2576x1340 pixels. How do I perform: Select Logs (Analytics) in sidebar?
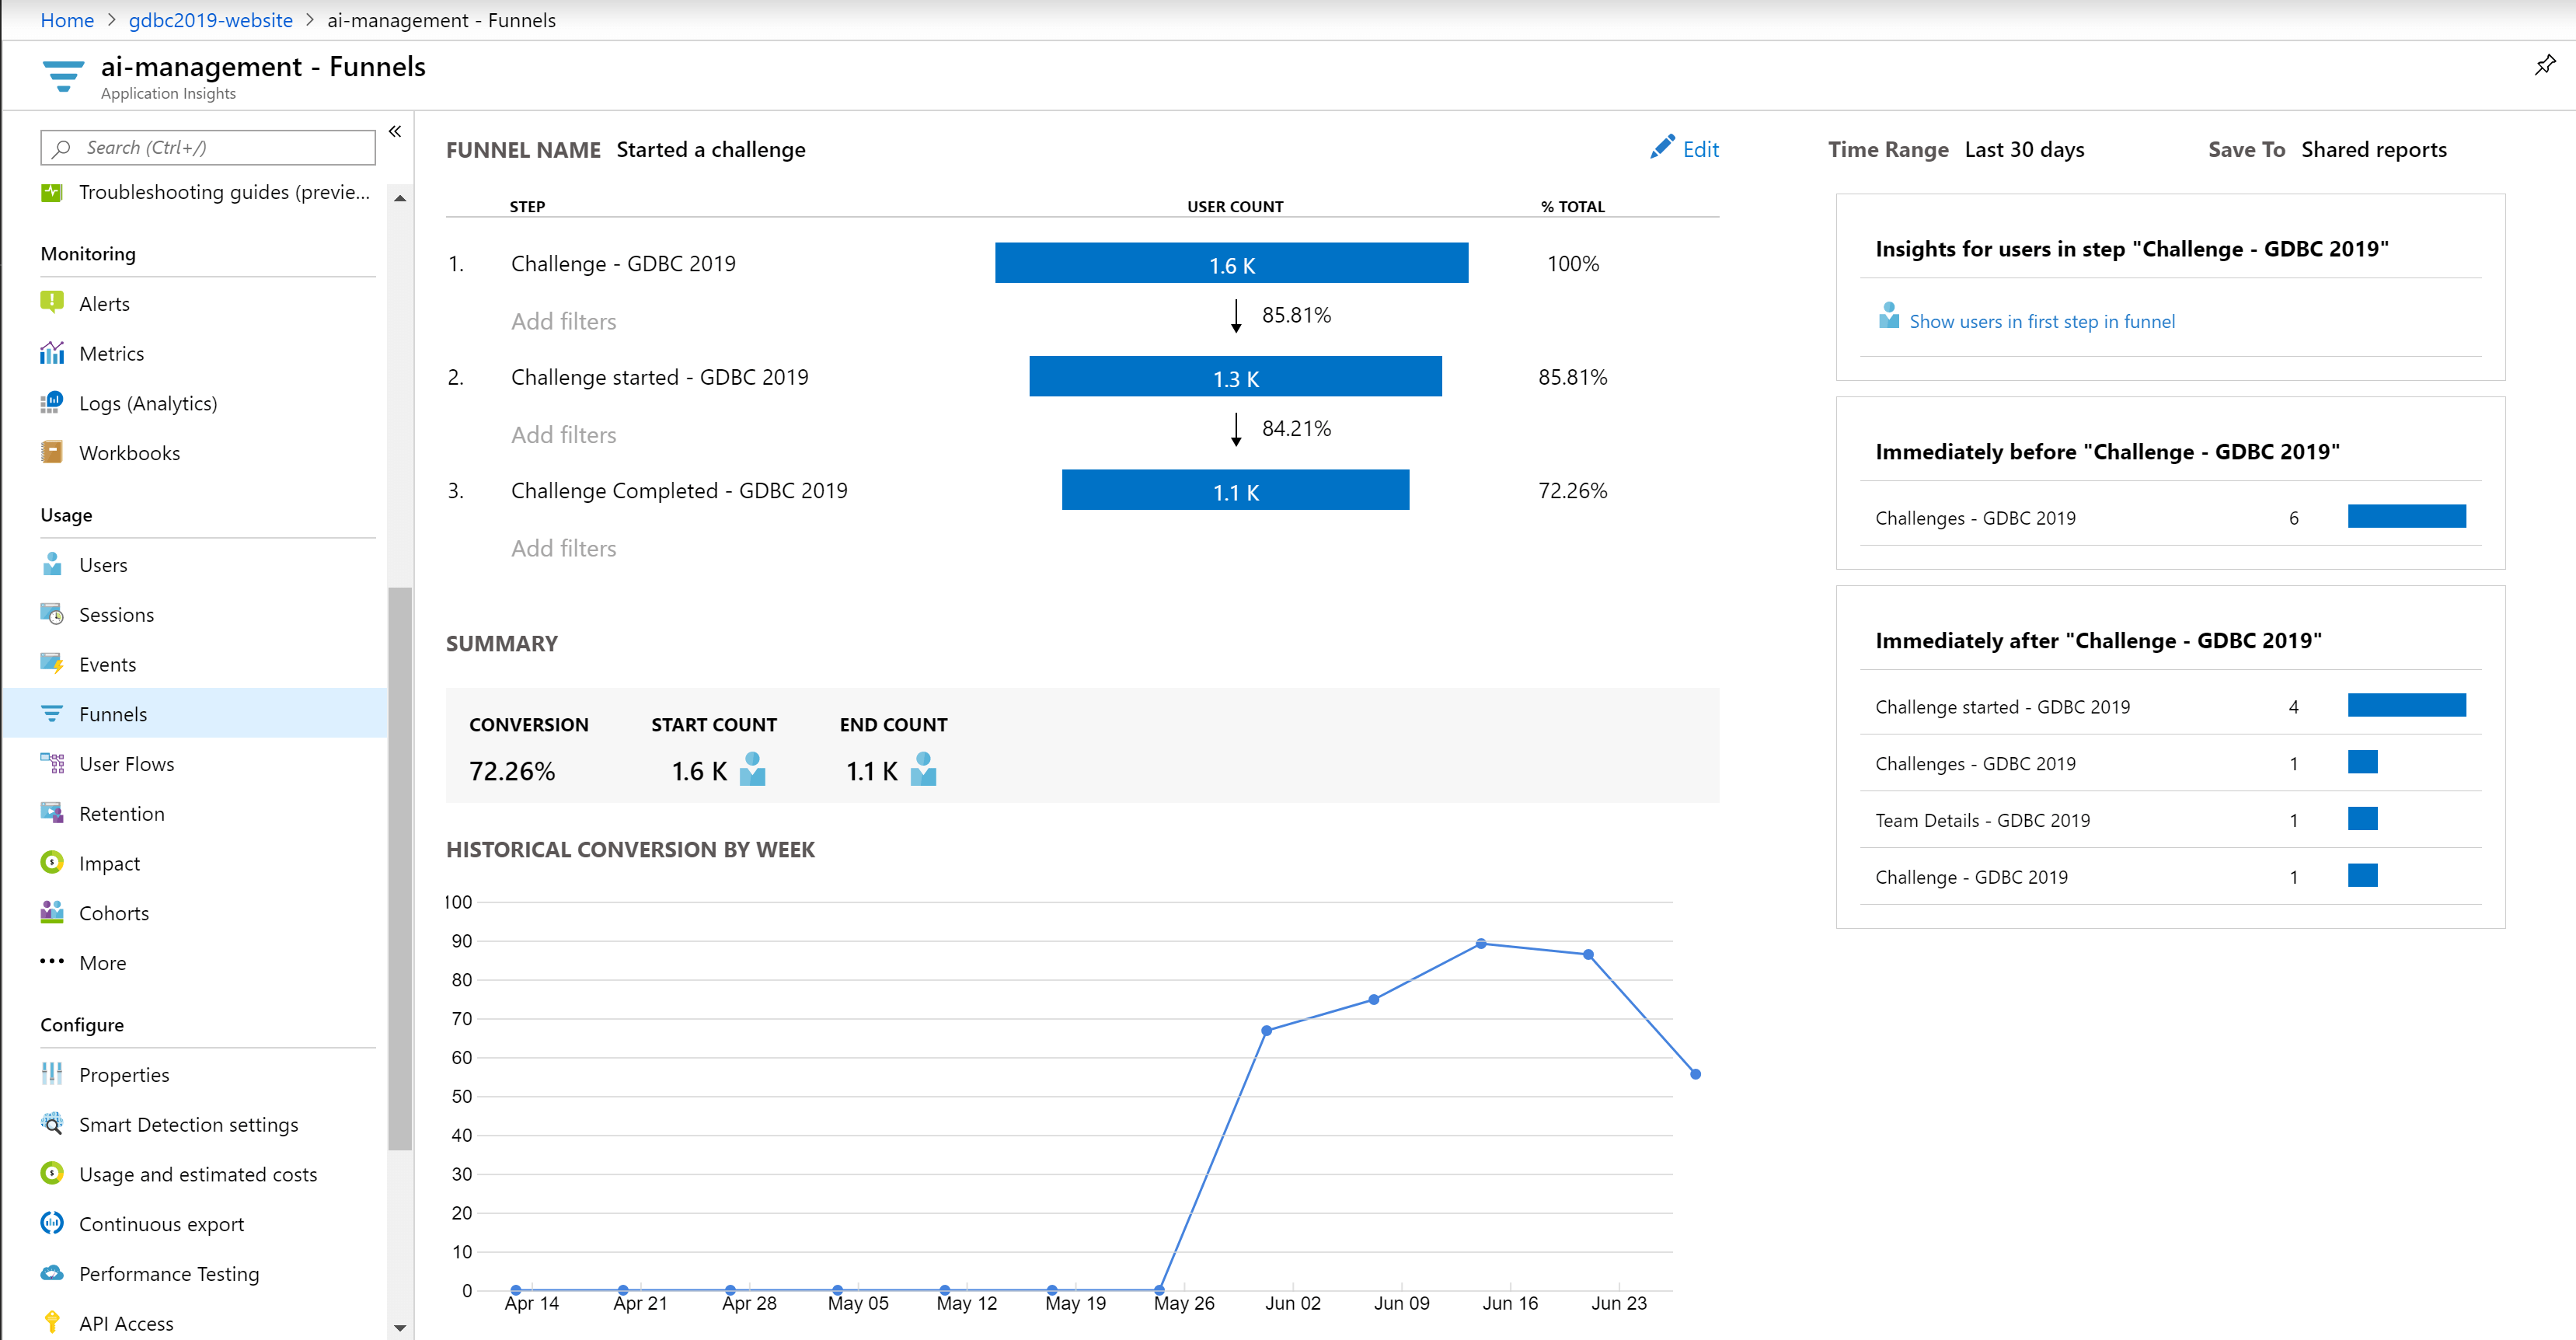(147, 403)
